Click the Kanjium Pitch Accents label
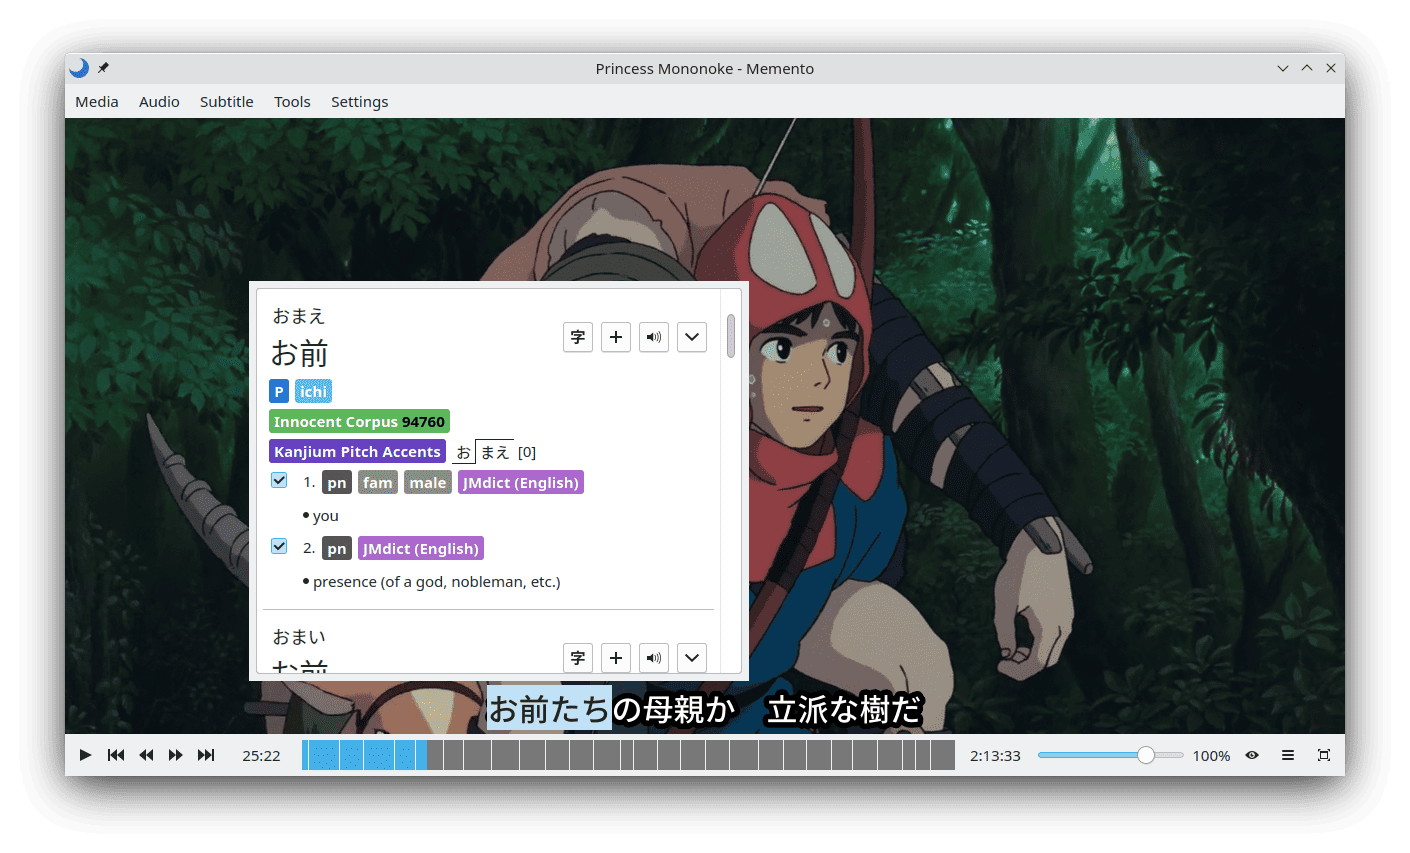Viewport: 1410px width, 853px height. (357, 451)
